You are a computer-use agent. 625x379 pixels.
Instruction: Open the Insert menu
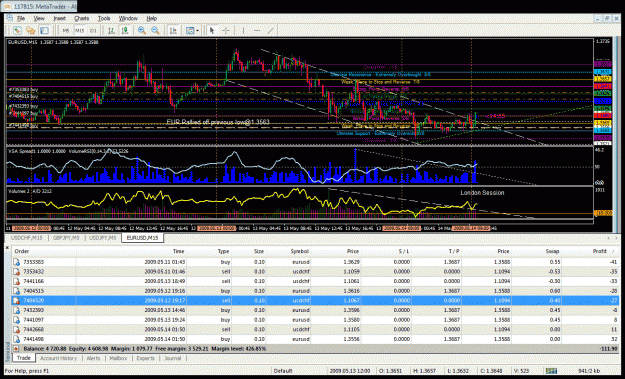coord(59,18)
